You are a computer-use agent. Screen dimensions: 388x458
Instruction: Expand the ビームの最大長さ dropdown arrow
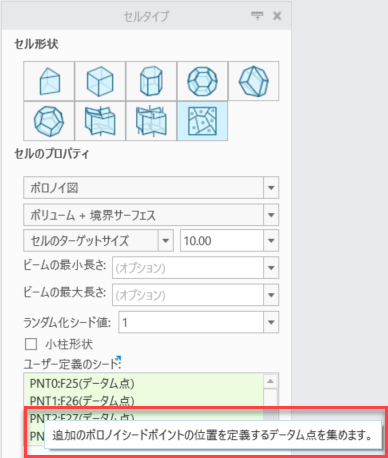(x=271, y=295)
